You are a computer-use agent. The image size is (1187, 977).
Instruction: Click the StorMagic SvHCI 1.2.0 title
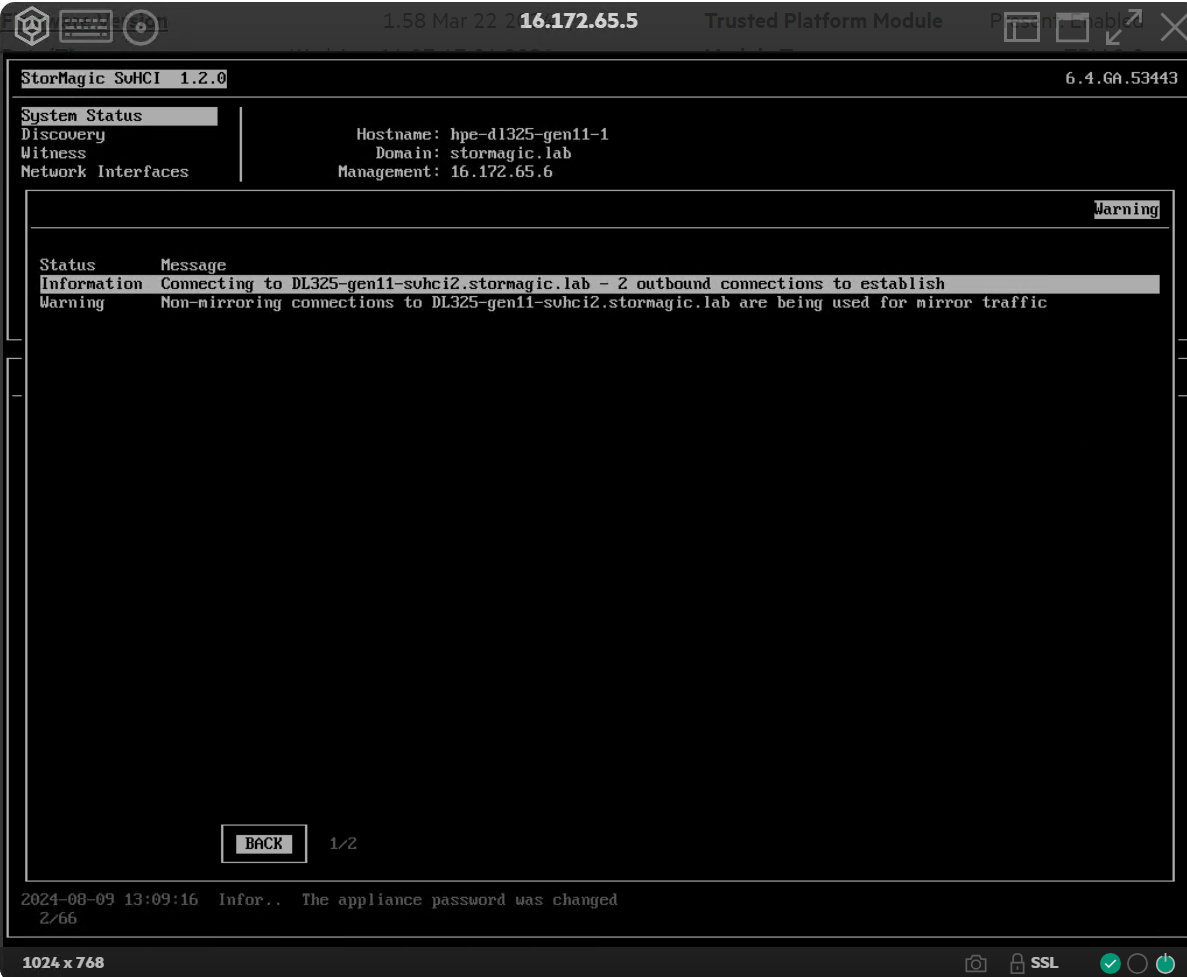click(123, 78)
